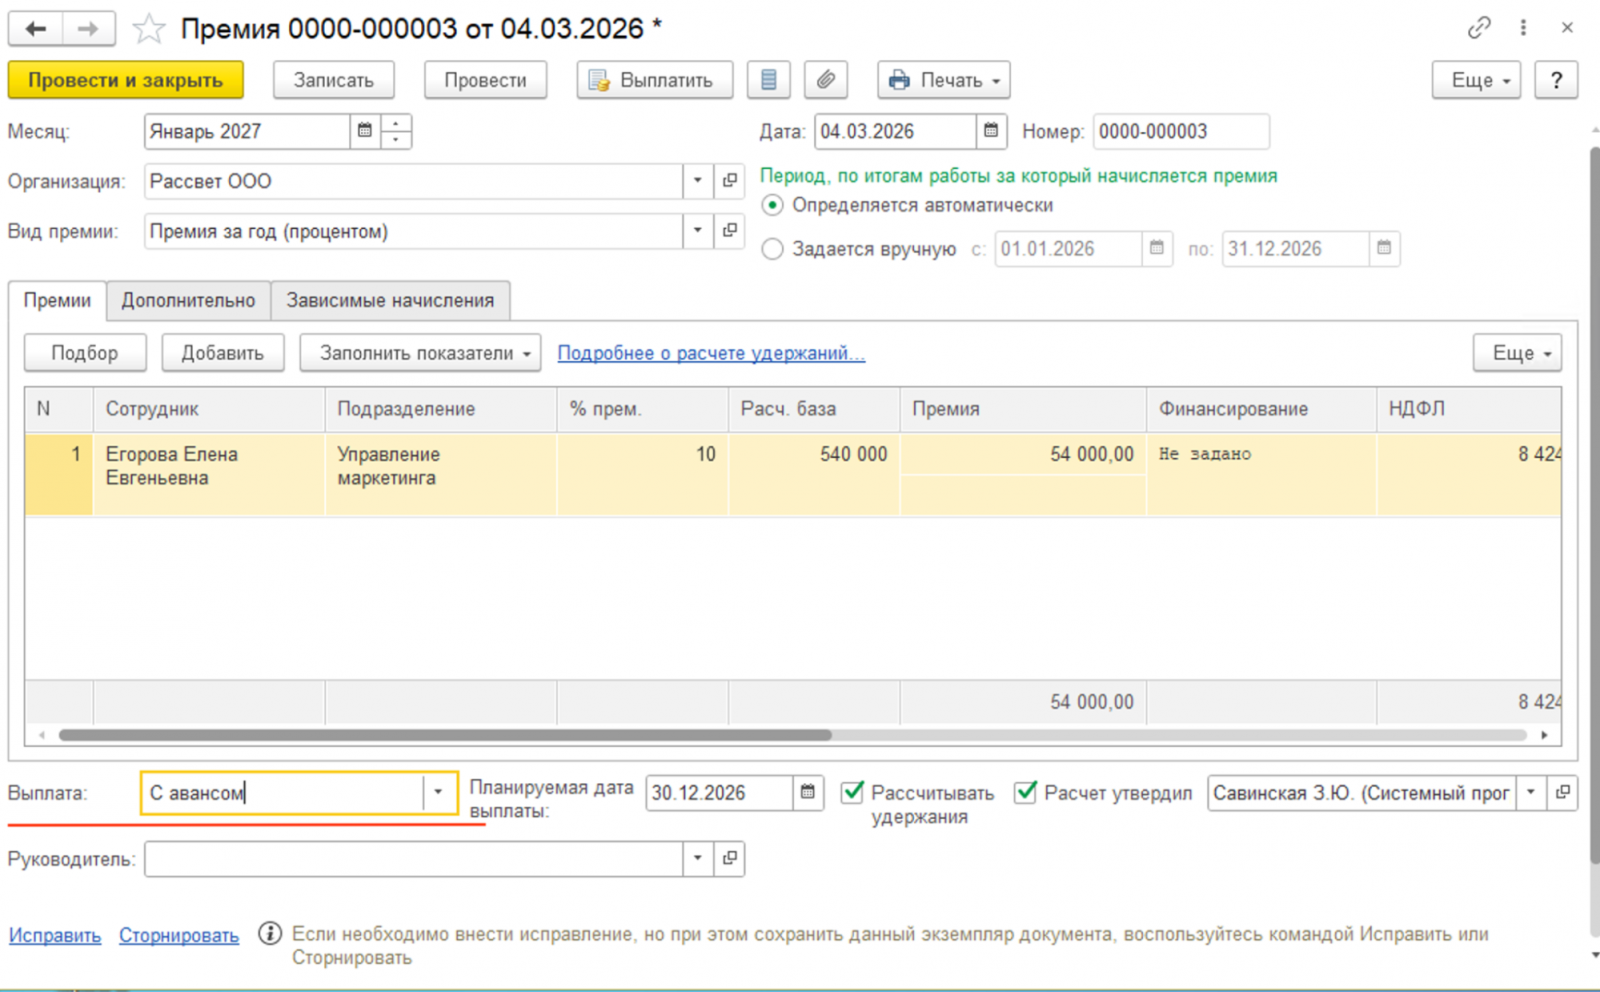The width and height of the screenshot is (1600, 992).
Task: Open calendar for period start 01.01.2026
Action: pos(1157,248)
